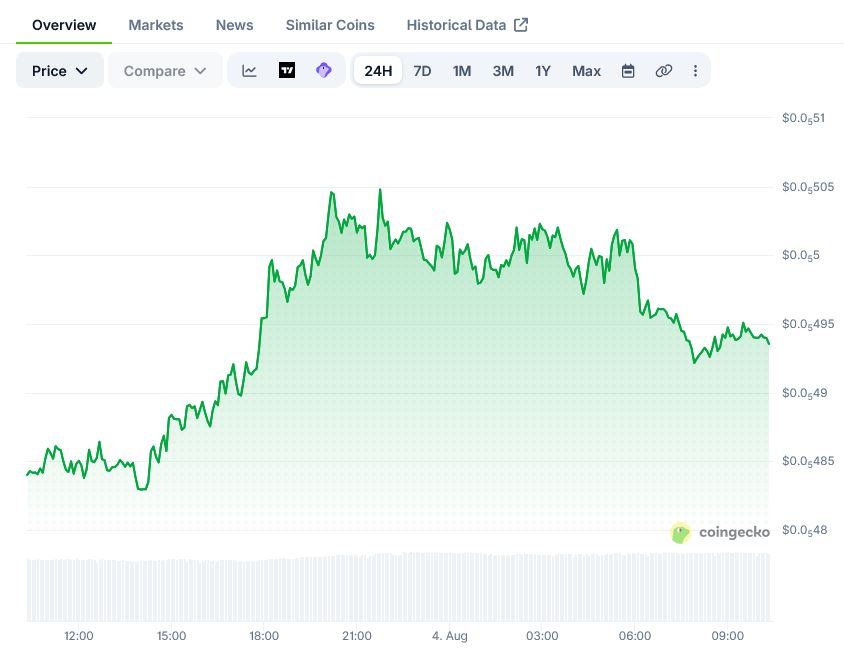Open the Historical Data external link

point(467,25)
